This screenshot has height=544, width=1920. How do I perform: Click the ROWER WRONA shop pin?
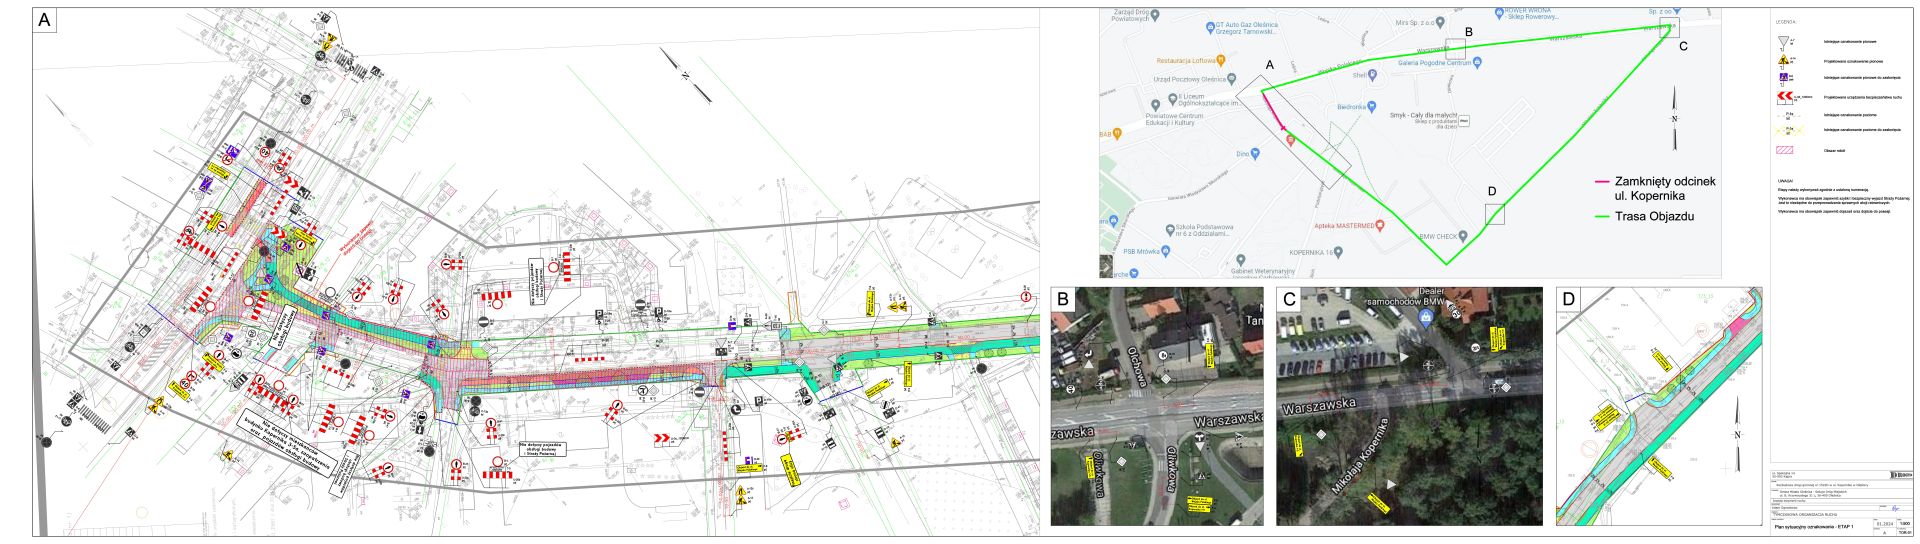point(1500,14)
